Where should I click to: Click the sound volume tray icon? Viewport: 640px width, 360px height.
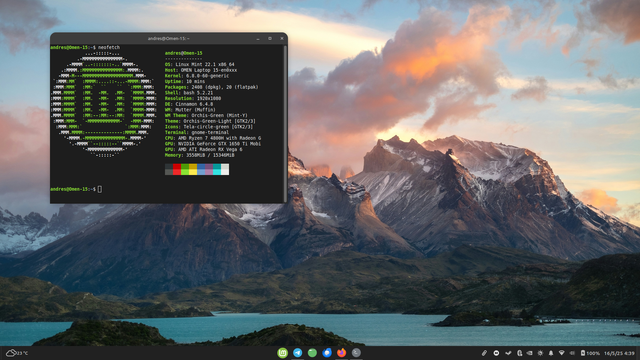tap(572, 353)
